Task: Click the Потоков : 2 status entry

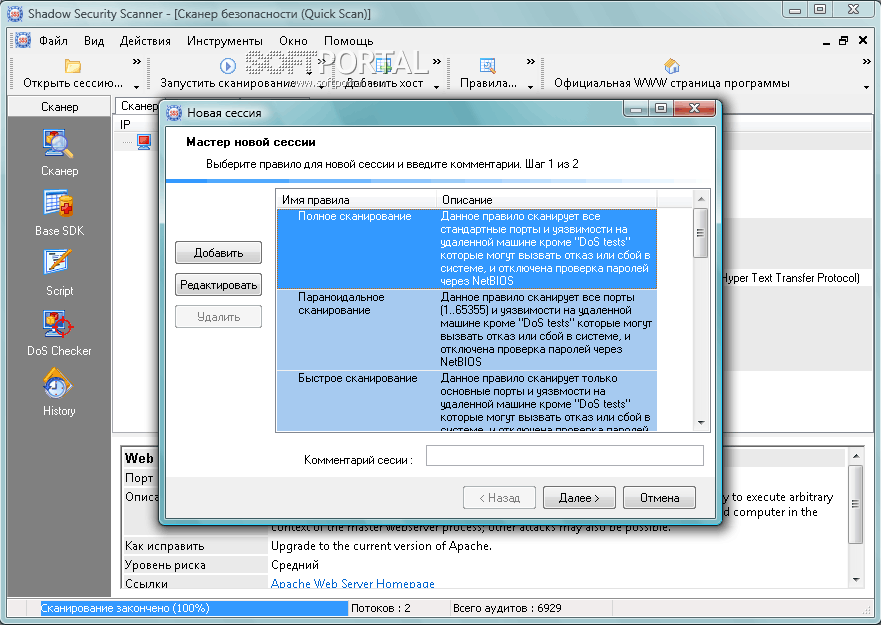Action: tap(380, 608)
